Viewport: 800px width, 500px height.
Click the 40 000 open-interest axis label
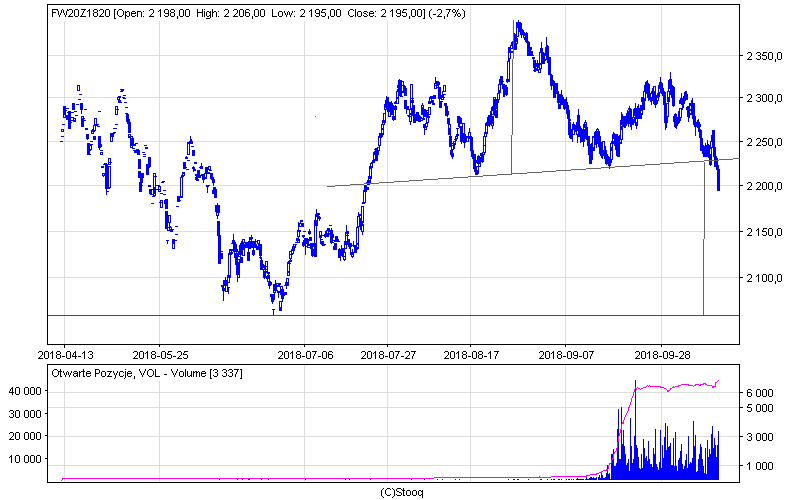click(x=25, y=391)
